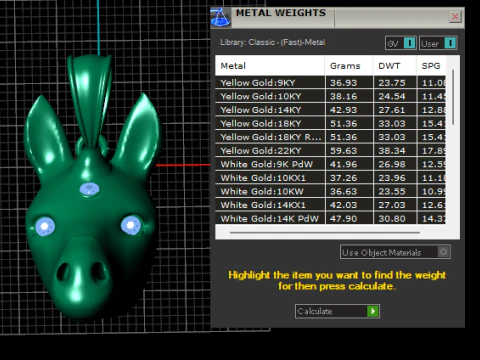
Task: Select the White Gold:14K PdW row
Action: click(x=331, y=219)
